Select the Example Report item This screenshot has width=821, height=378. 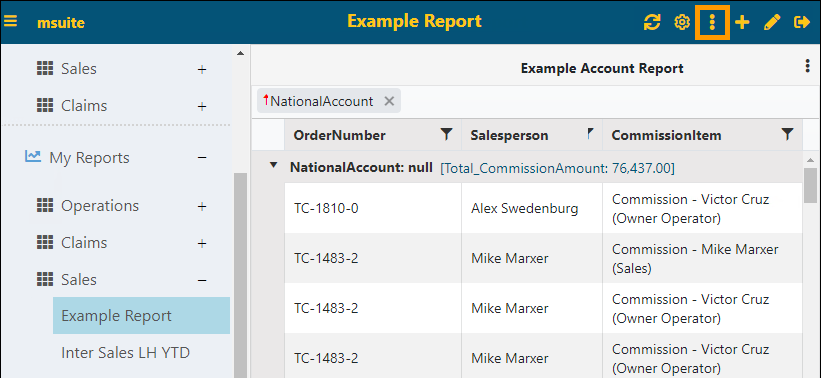[x=141, y=316]
